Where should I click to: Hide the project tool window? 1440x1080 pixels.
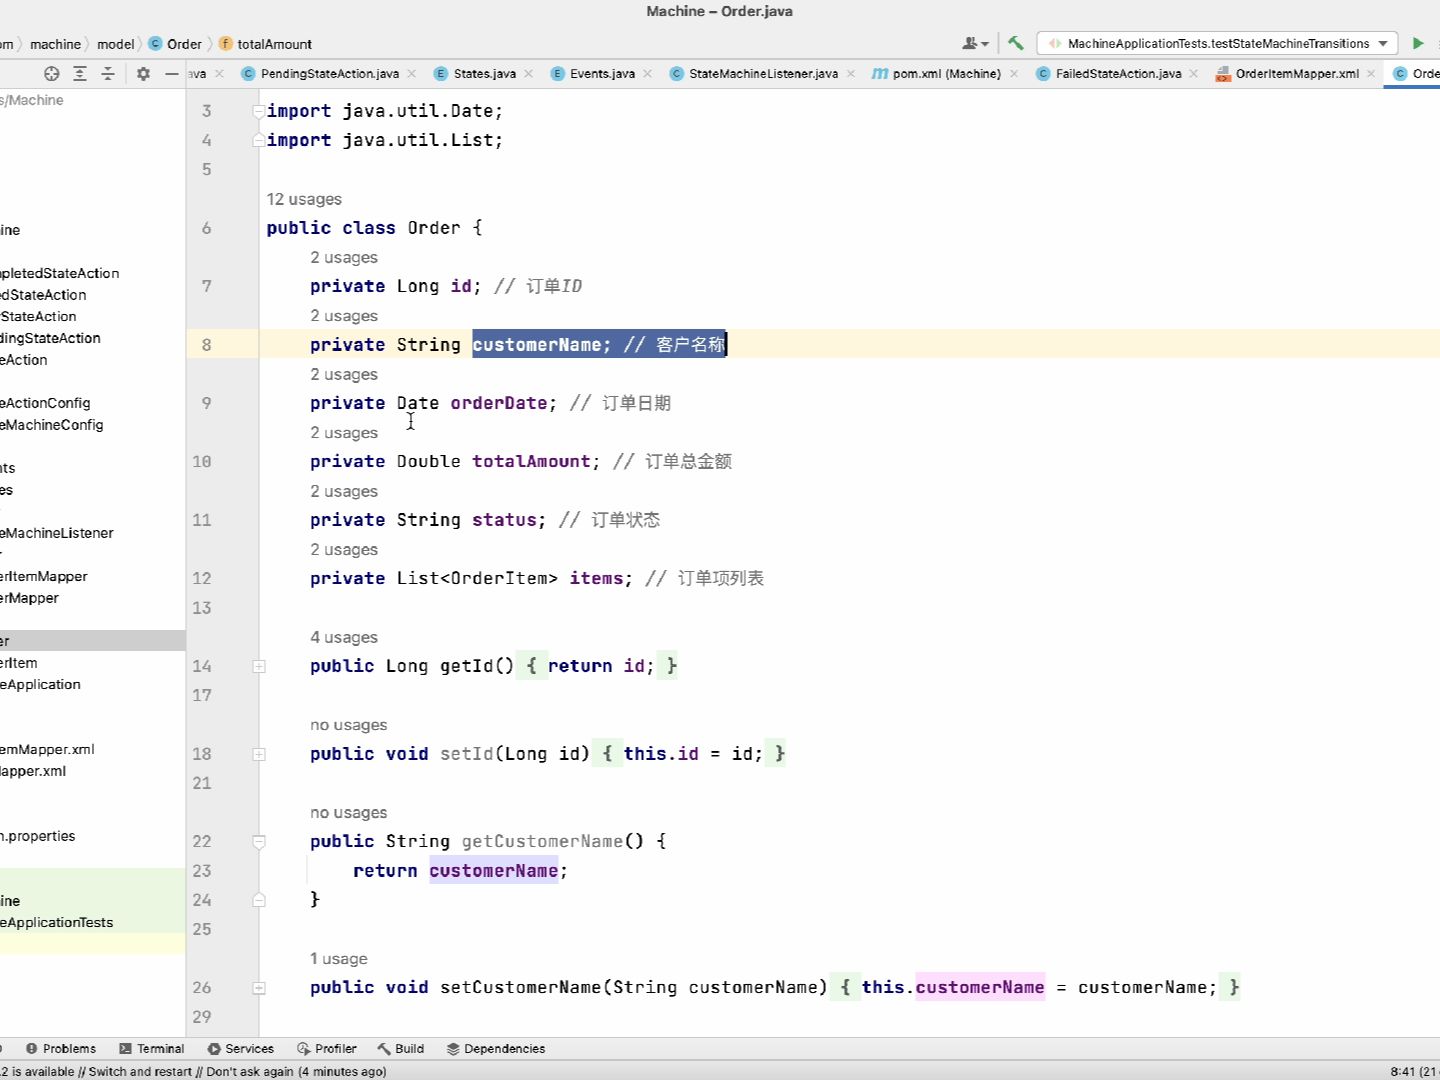[171, 73]
